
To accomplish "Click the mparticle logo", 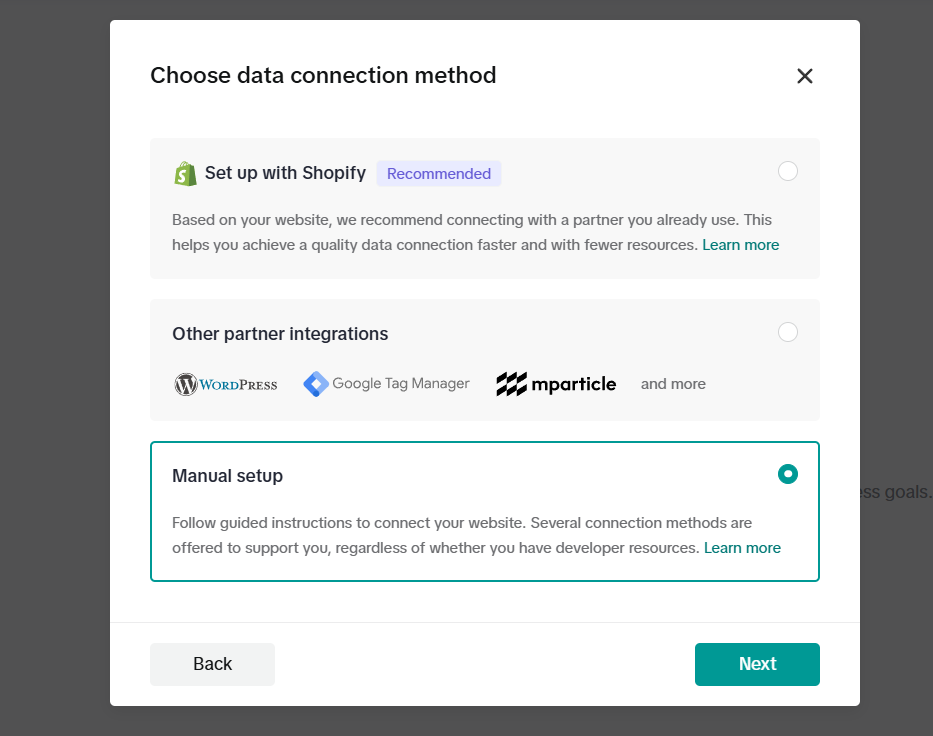I will [556, 384].
